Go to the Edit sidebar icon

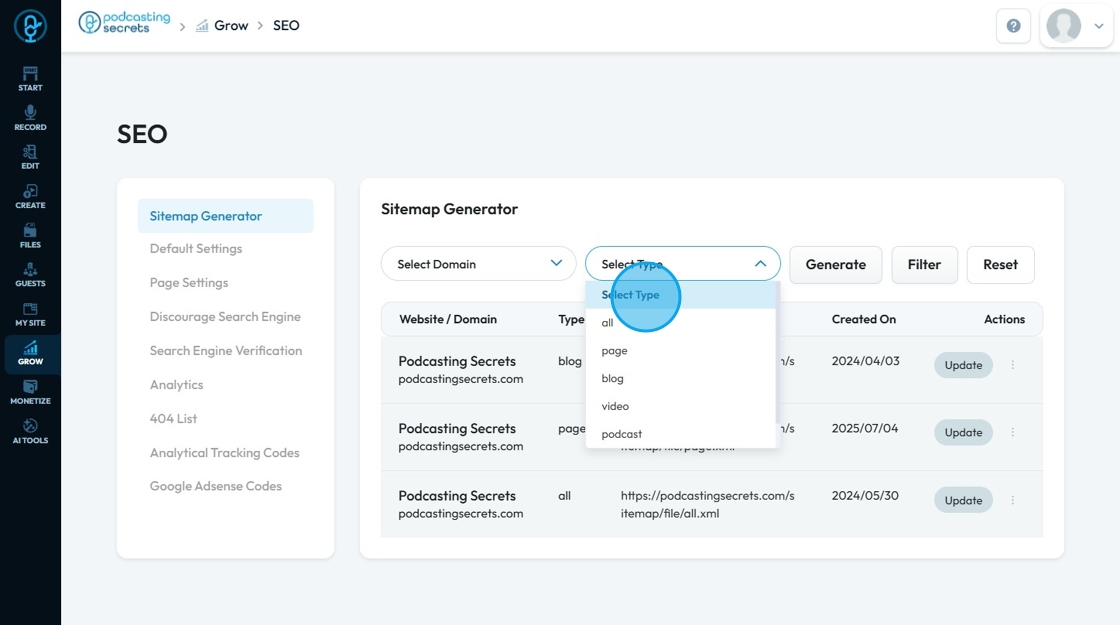30,156
